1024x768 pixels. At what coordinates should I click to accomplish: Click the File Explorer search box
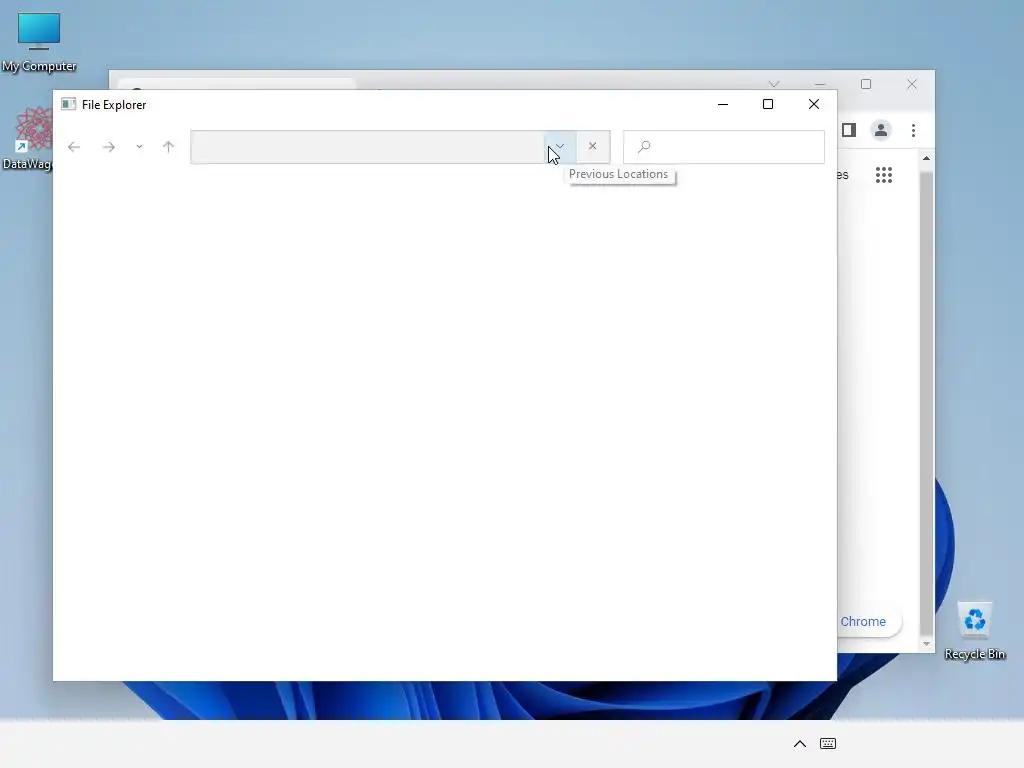click(x=724, y=147)
